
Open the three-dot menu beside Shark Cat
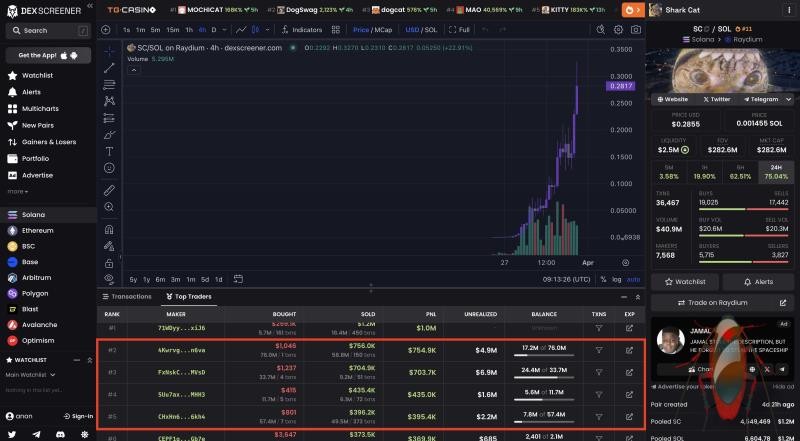(790, 10)
